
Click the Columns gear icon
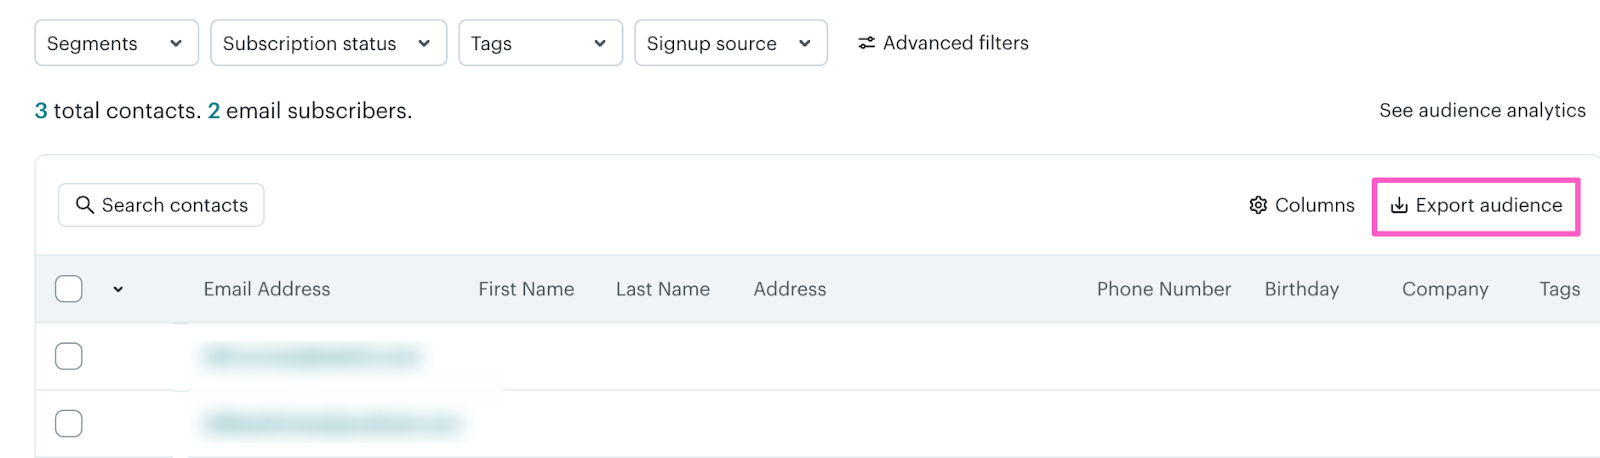tap(1258, 205)
